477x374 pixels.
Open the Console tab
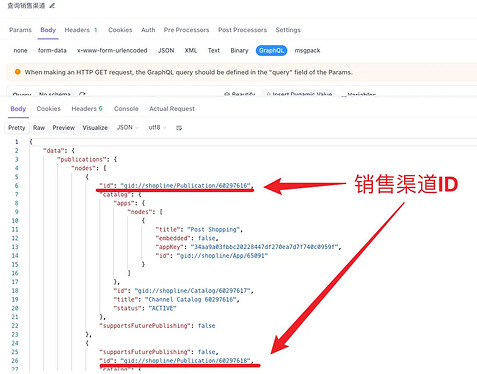tap(126, 109)
